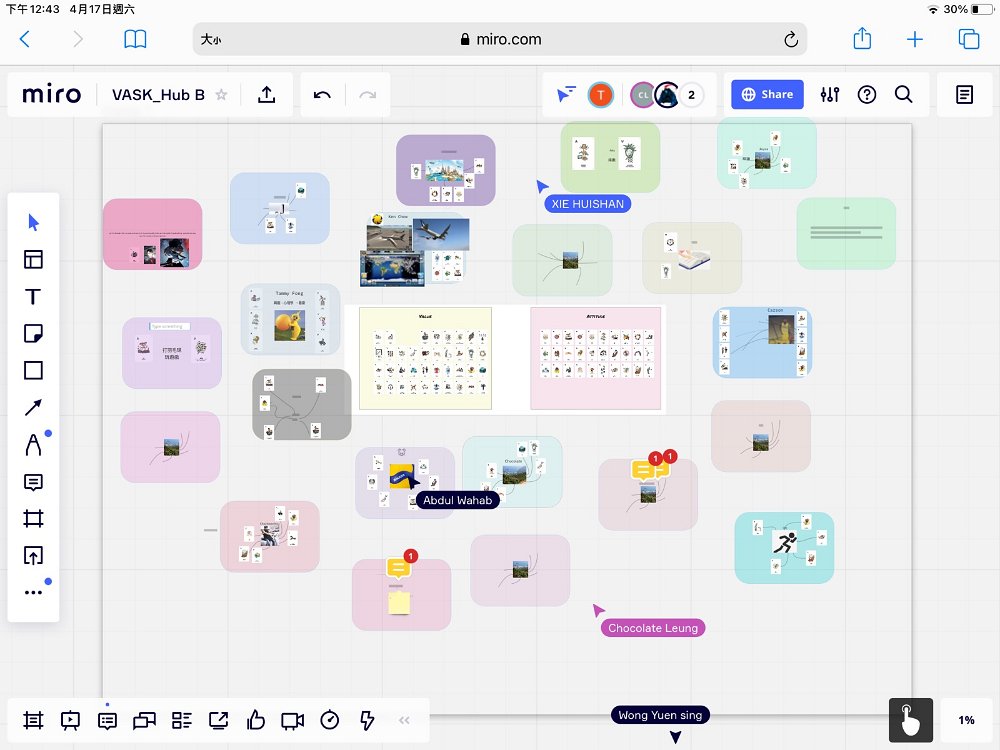The image size is (1000, 750).
Task: Open the Upload tool
Action: [x=33, y=555]
